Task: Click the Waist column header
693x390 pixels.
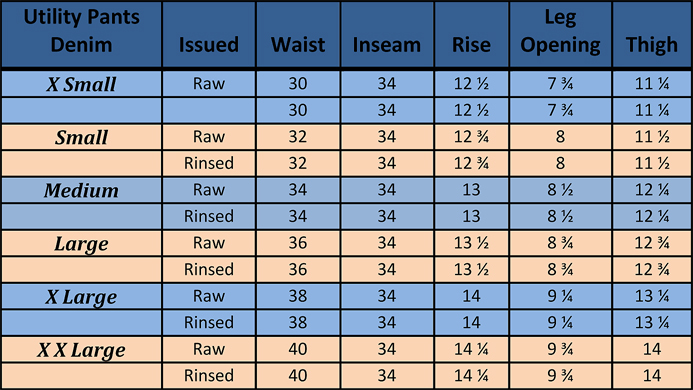Action: (x=298, y=34)
